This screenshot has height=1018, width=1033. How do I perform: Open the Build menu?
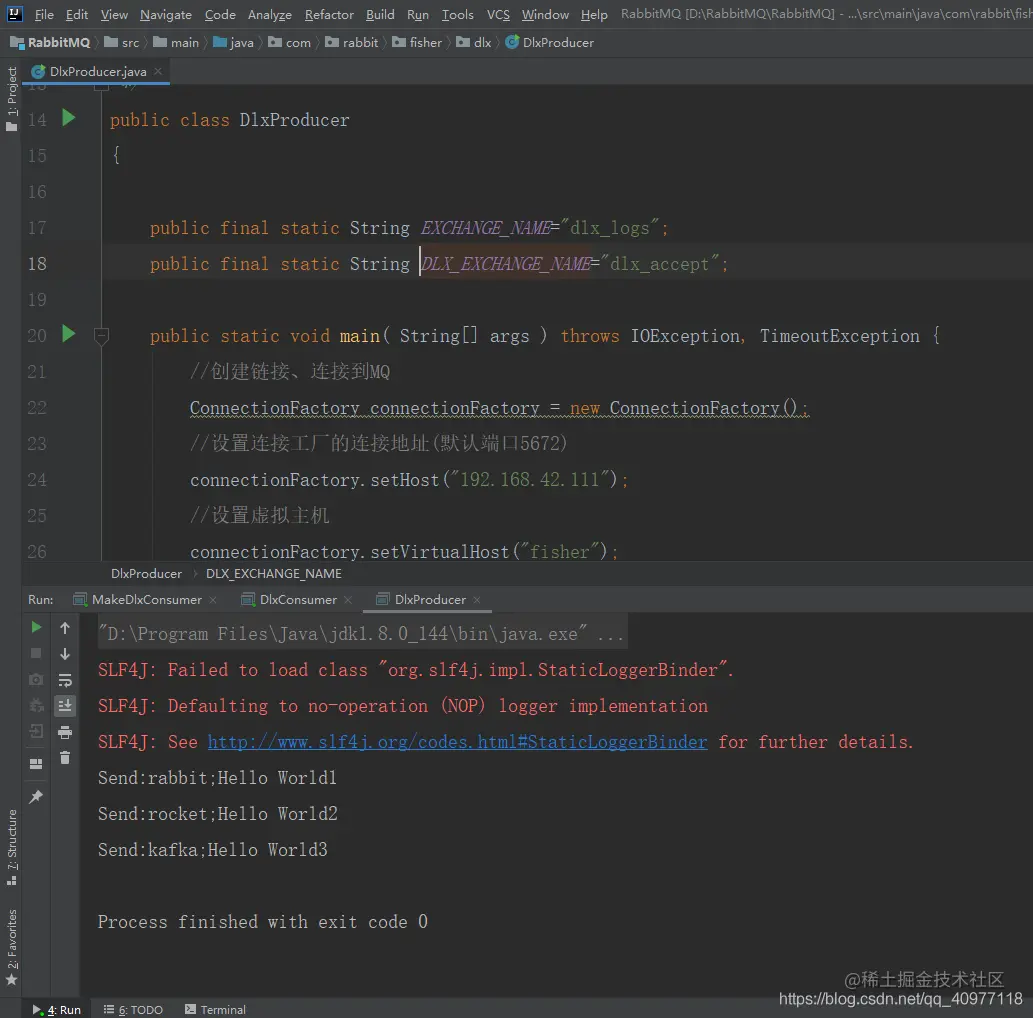pos(380,14)
